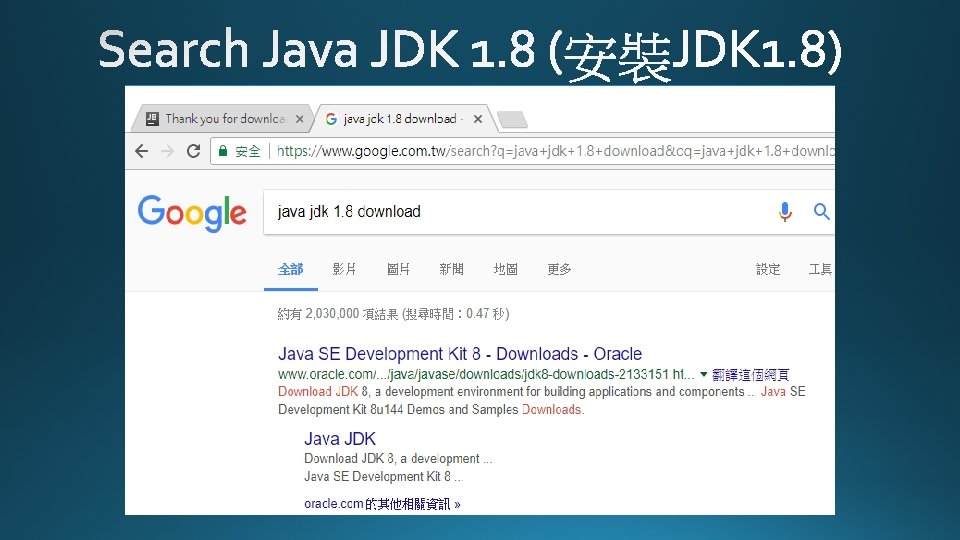Click the blue magnifier search icon
The width and height of the screenshot is (960, 540).
(822, 212)
